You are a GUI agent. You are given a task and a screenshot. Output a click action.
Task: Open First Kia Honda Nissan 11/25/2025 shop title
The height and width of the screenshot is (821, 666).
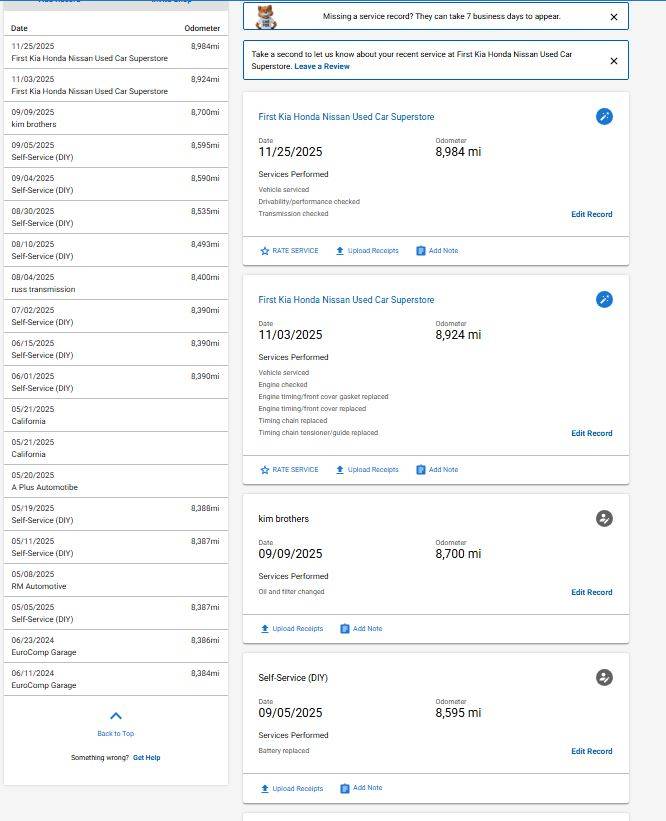[x=346, y=117]
